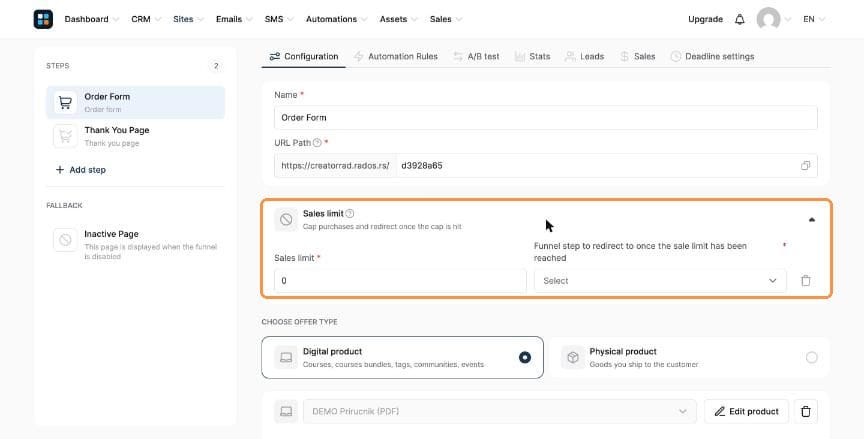
Task: Expand the Emails menu
Action: [x=234, y=19]
